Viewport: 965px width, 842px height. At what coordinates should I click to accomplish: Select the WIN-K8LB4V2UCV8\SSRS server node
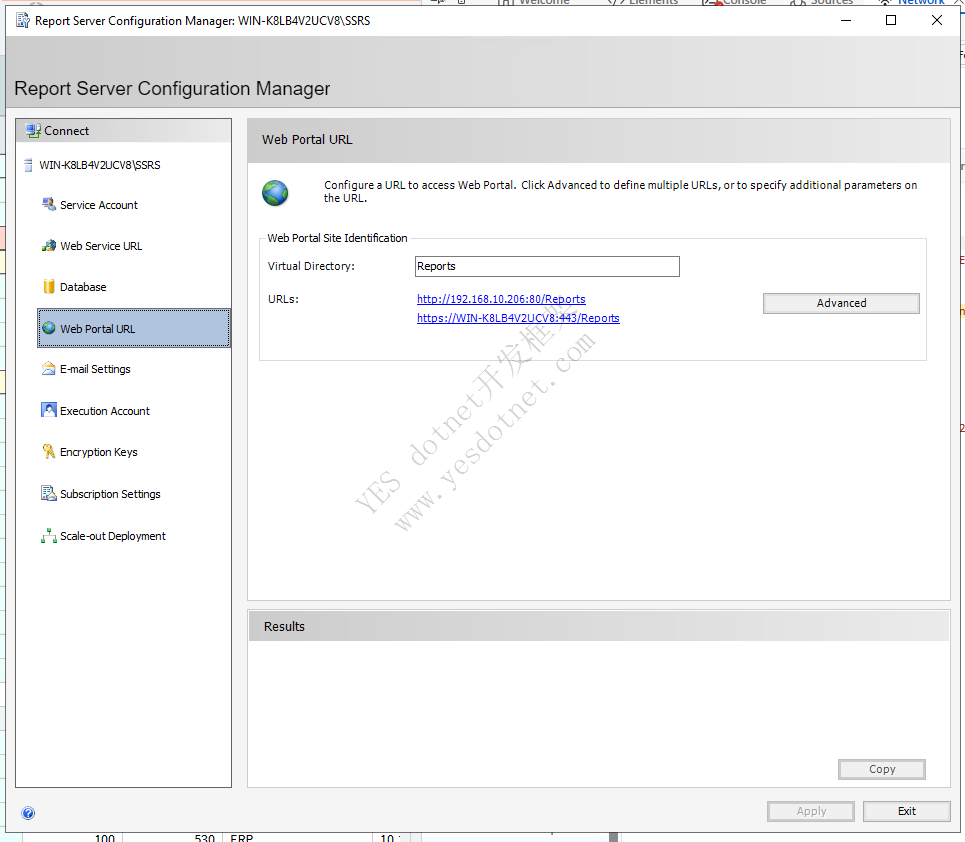click(x=99, y=165)
